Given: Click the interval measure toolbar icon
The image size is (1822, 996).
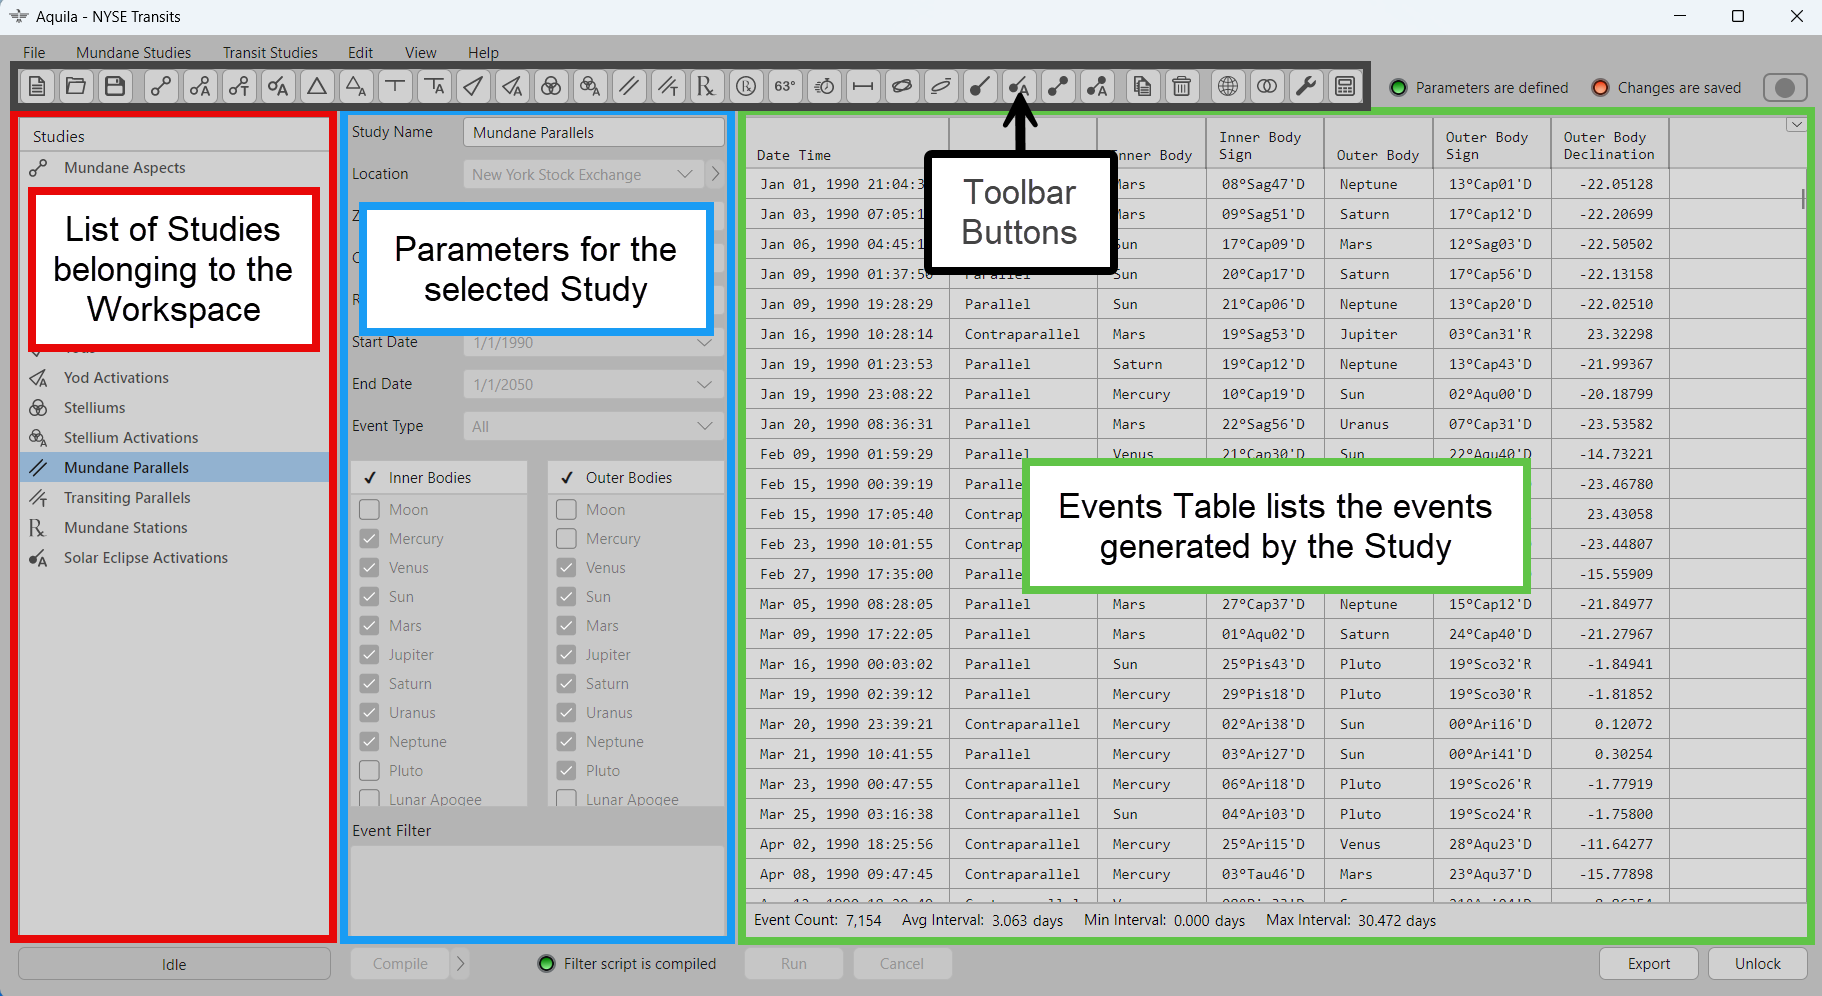Looking at the screenshot, I should click(863, 87).
